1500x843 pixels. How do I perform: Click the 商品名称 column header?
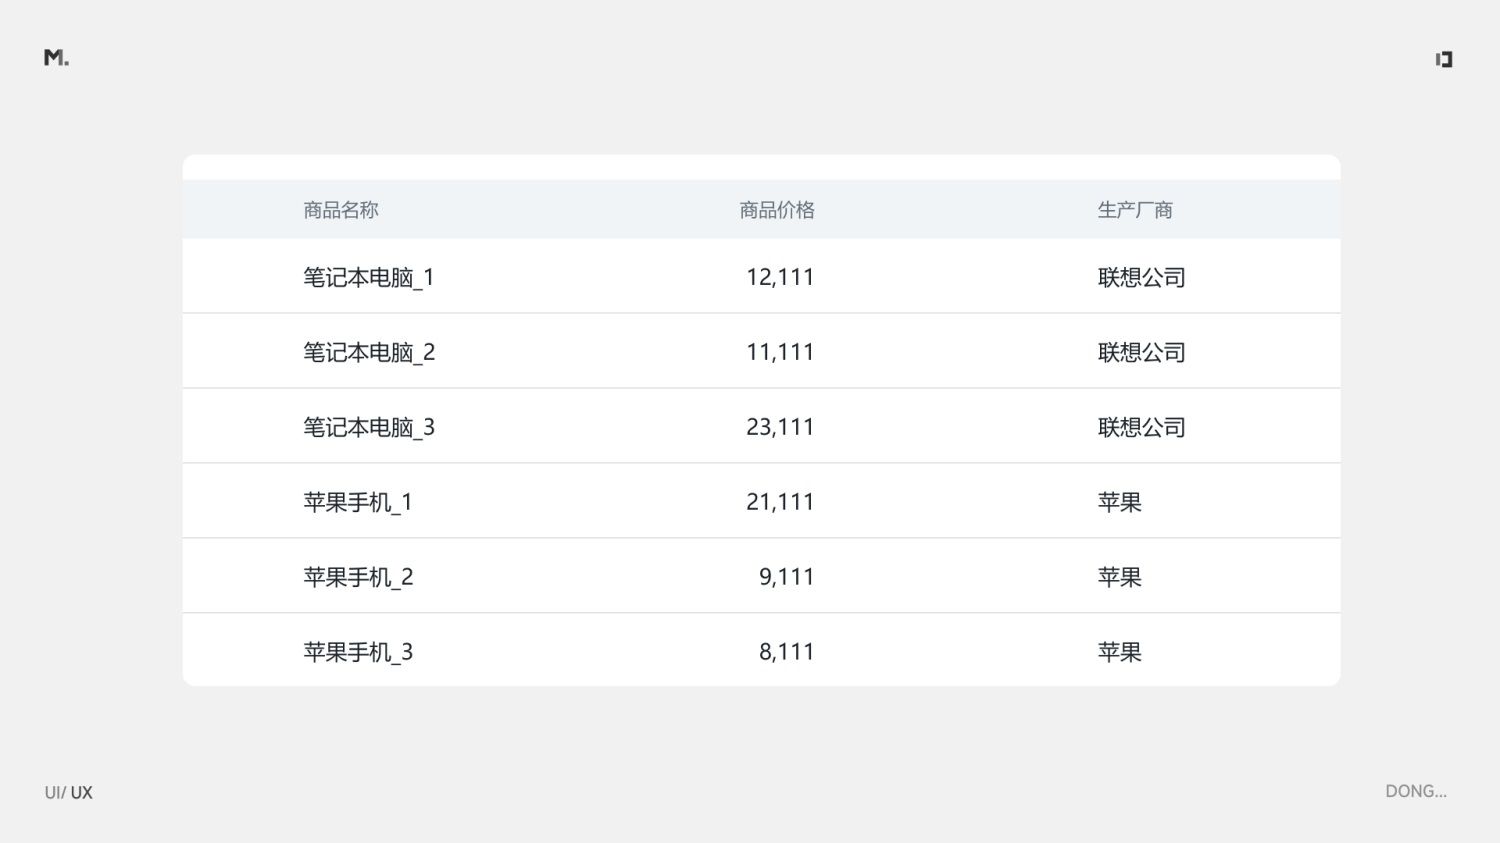(341, 210)
